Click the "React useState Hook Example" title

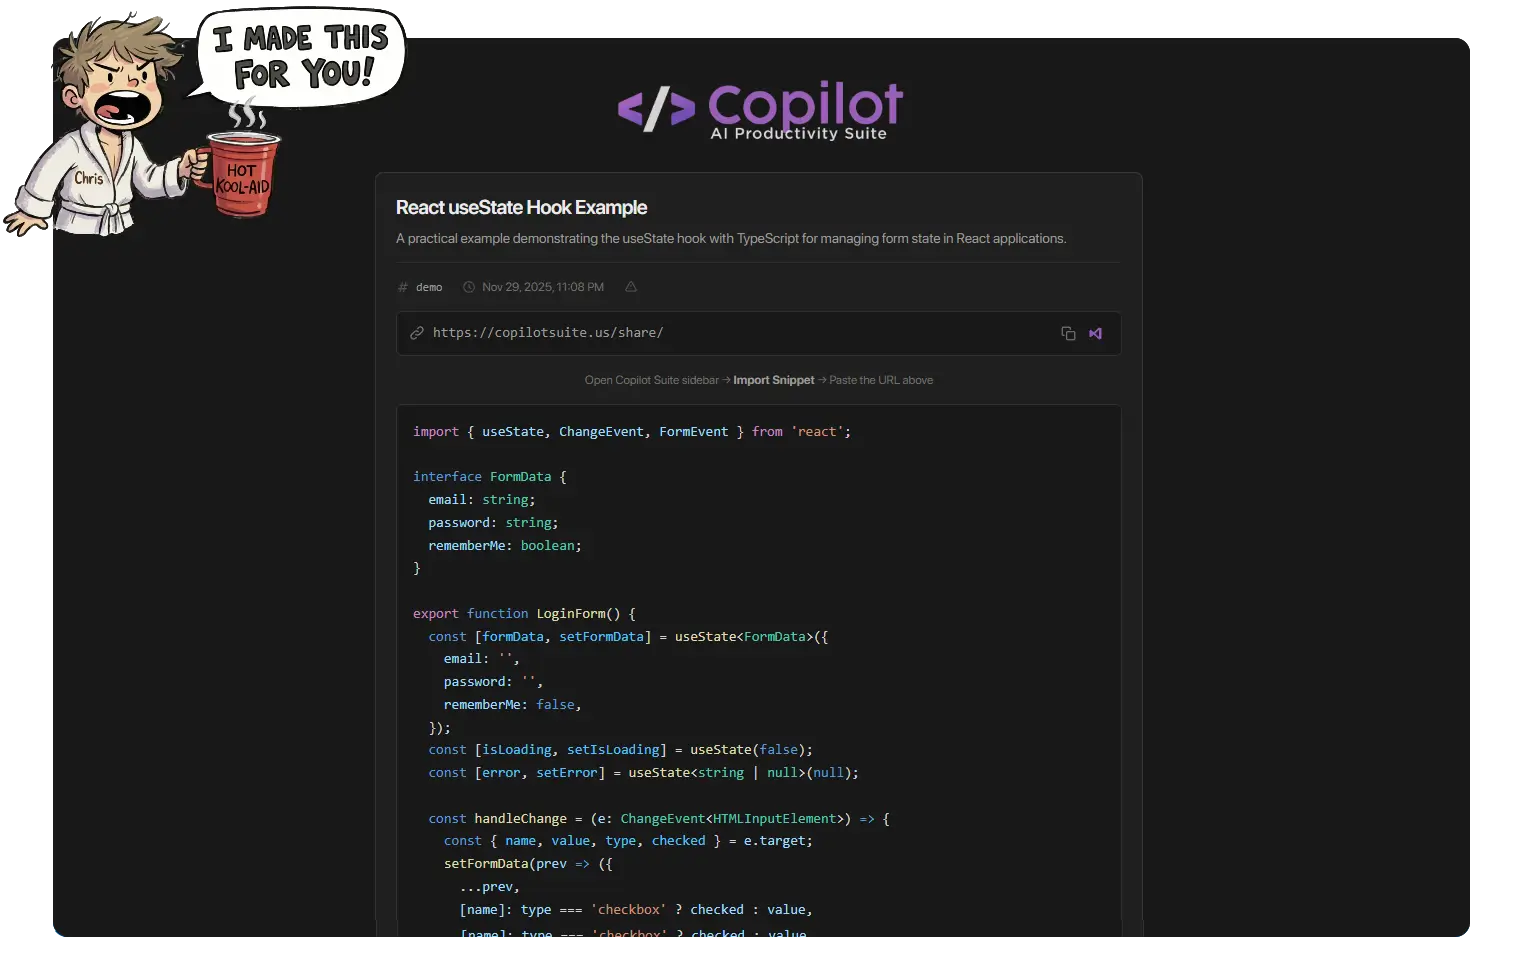coord(521,207)
